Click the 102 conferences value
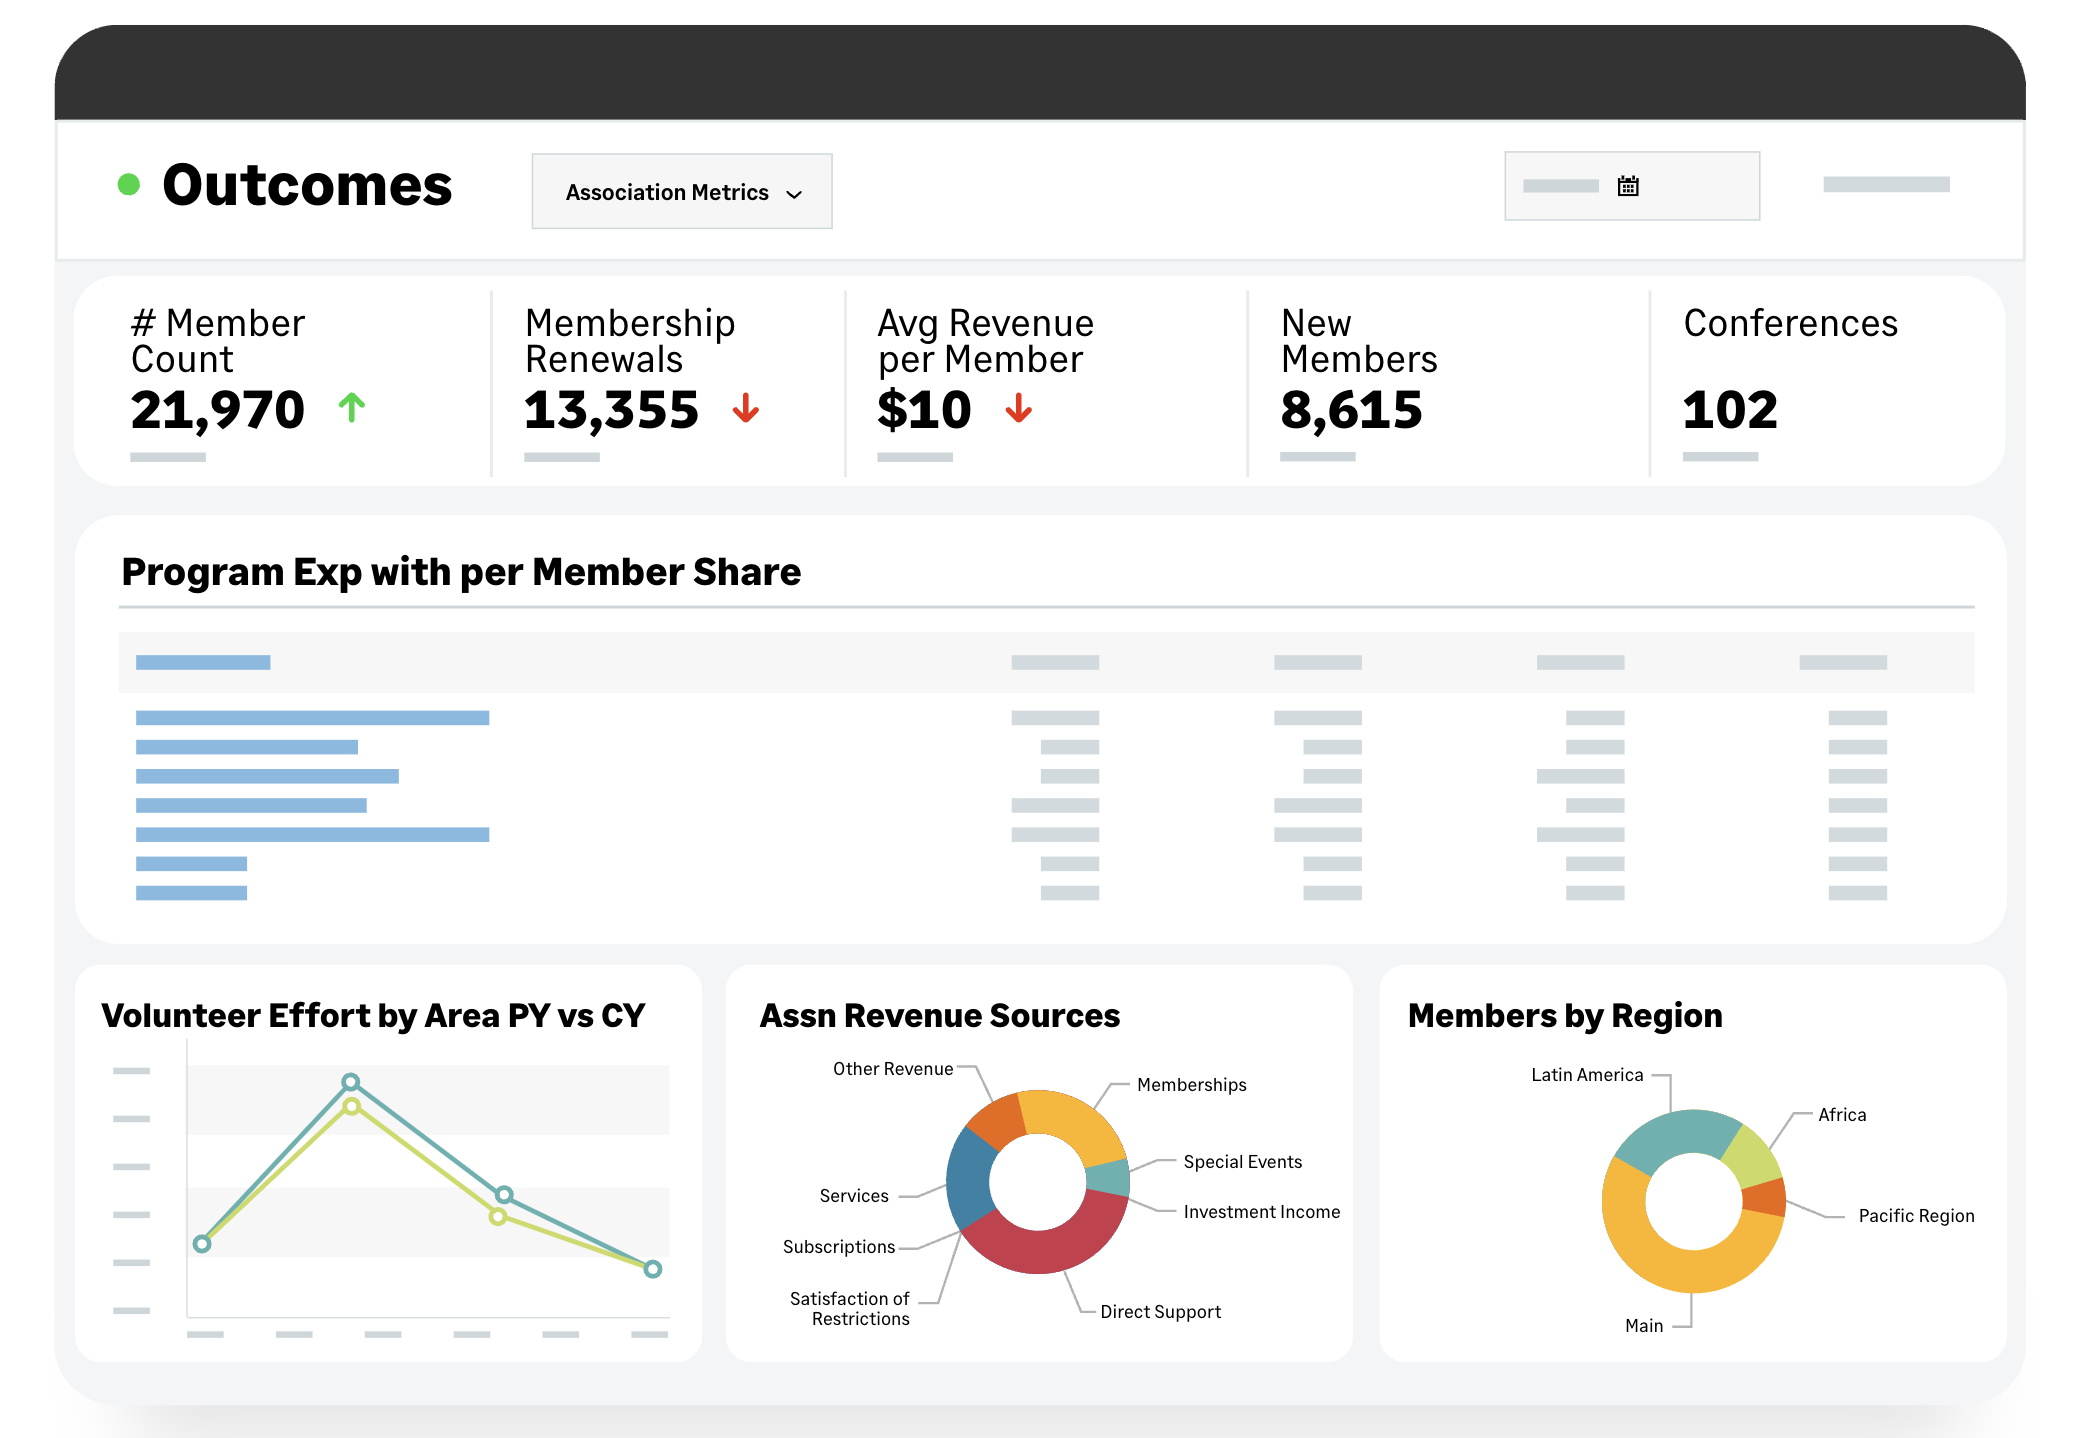 point(1730,410)
